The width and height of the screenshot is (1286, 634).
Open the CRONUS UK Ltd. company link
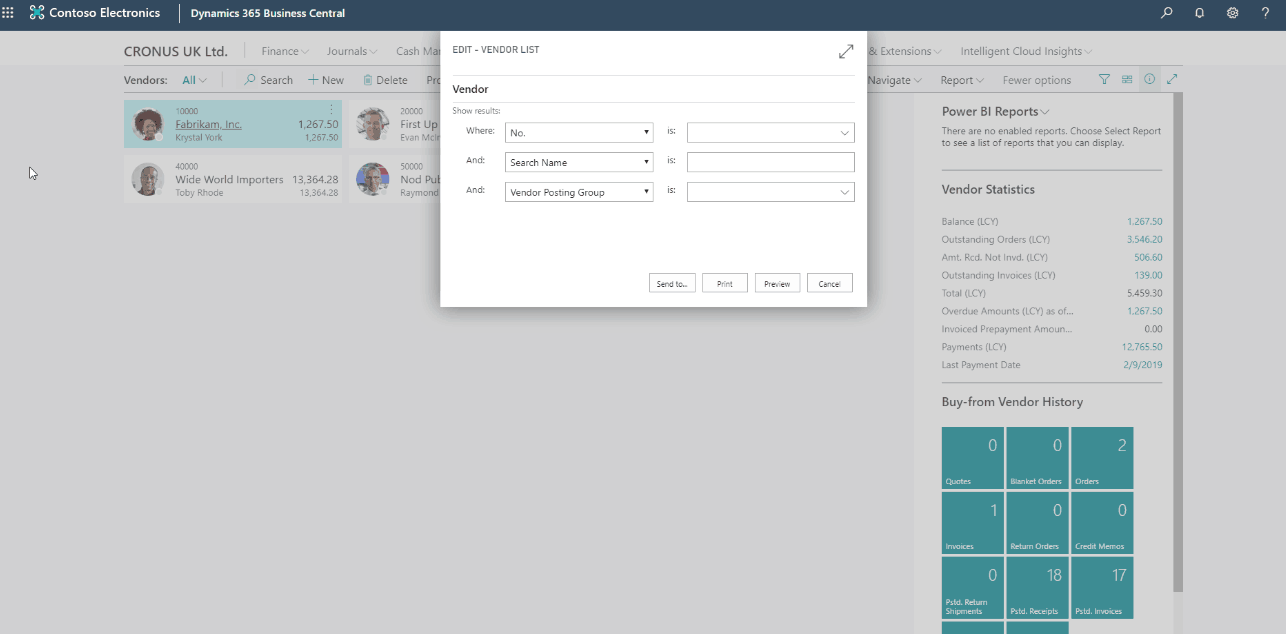pos(176,51)
